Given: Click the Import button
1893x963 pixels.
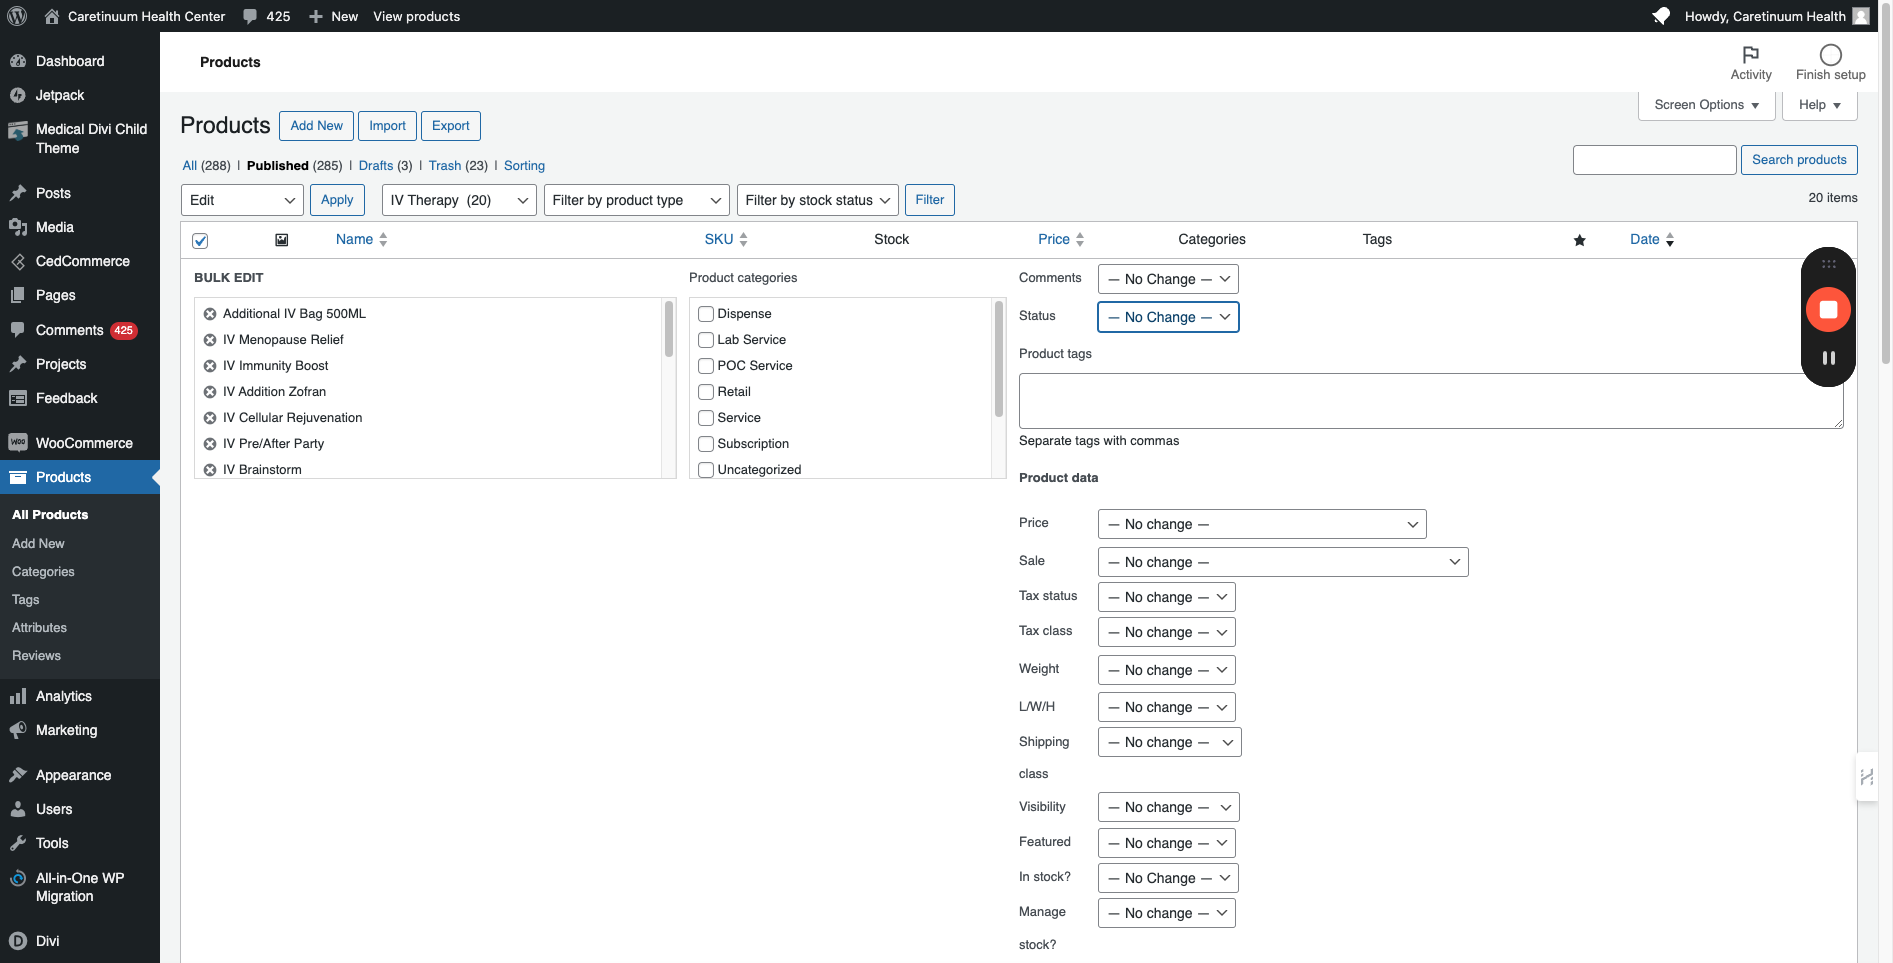Looking at the screenshot, I should click(x=387, y=126).
